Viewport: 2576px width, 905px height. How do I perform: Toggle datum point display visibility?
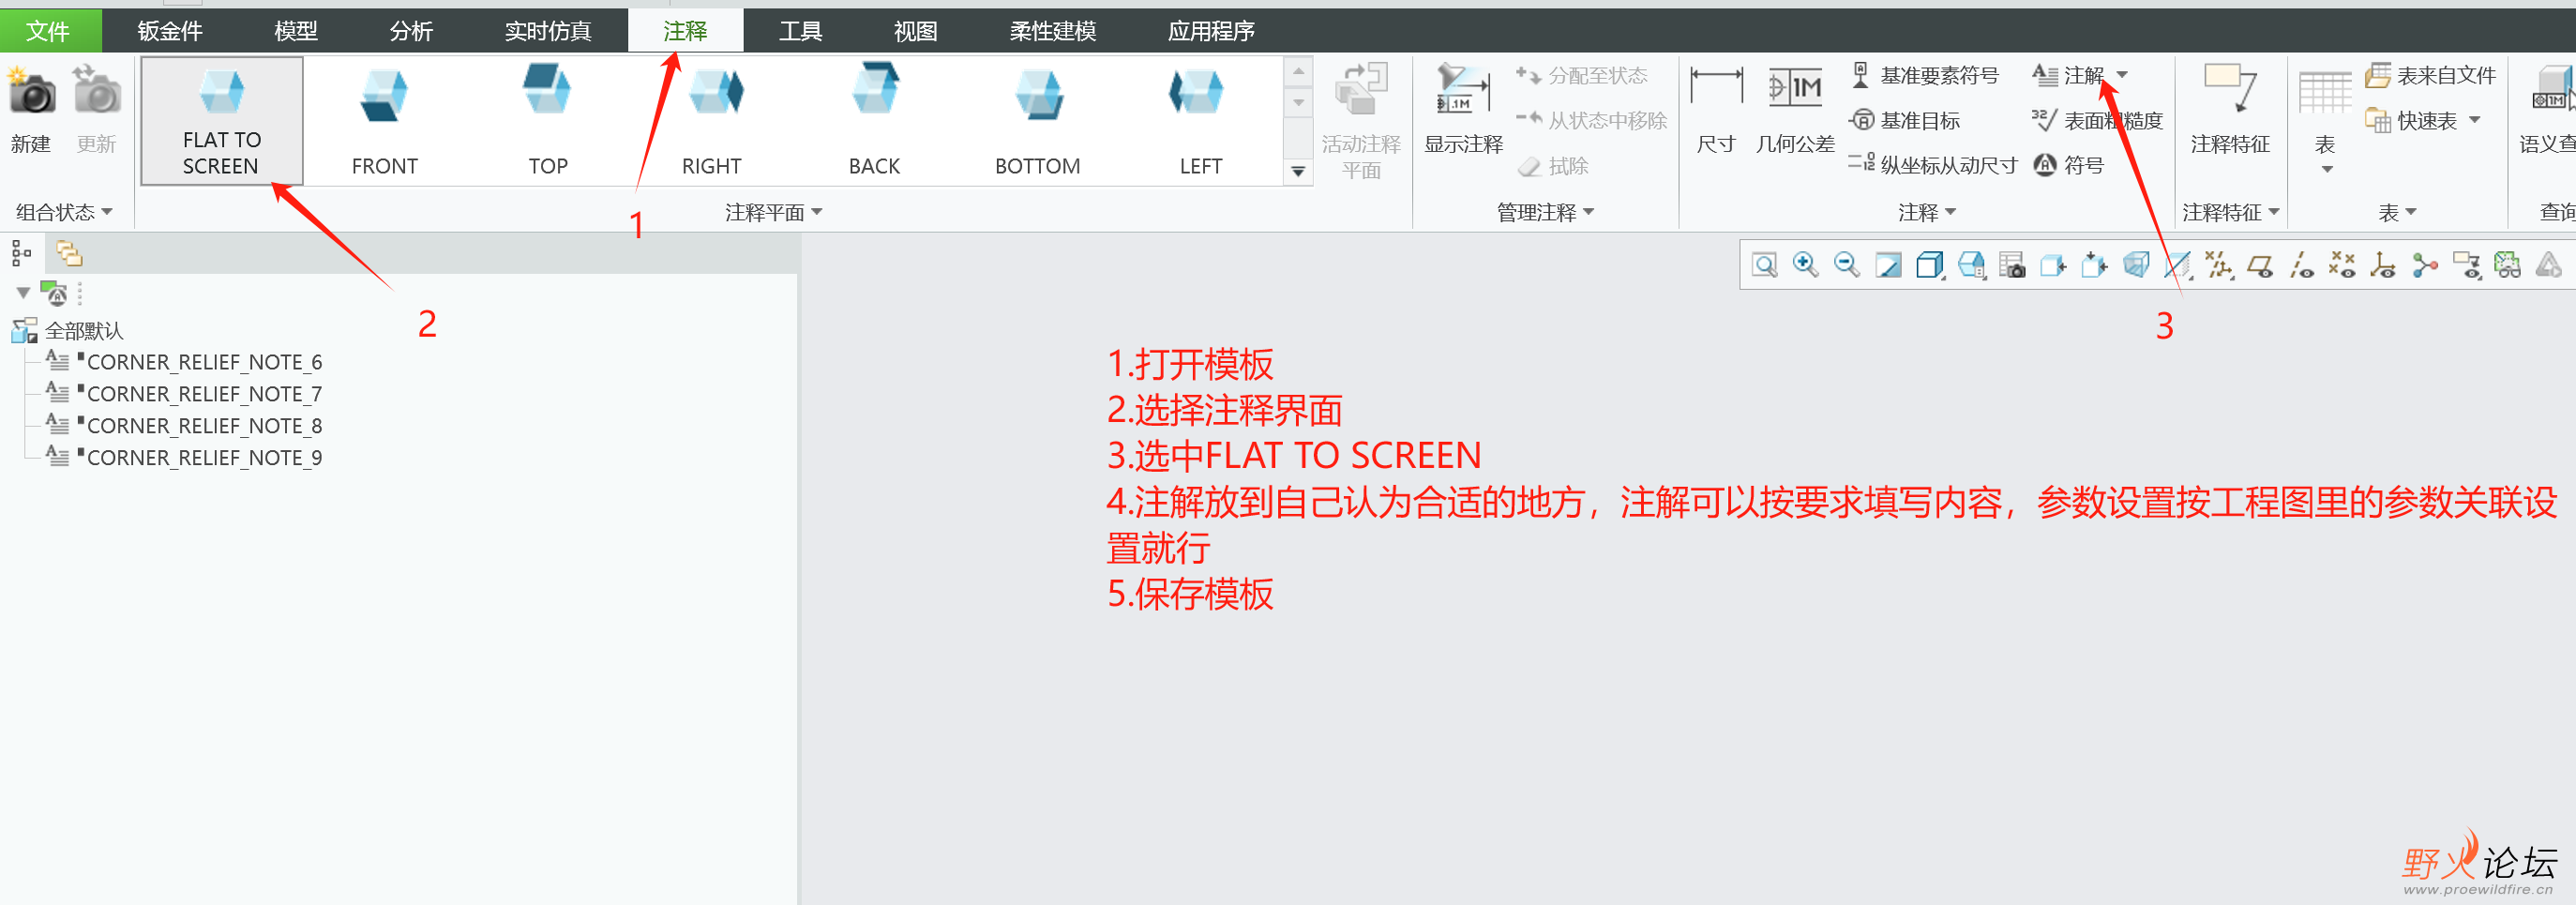tap(2342, 265)
